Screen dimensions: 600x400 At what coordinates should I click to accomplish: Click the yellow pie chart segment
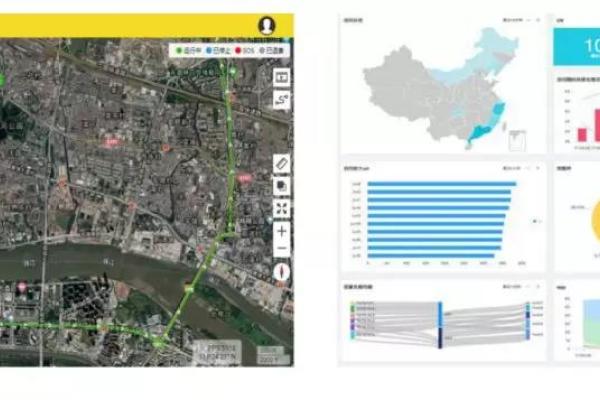click(596, 220)
